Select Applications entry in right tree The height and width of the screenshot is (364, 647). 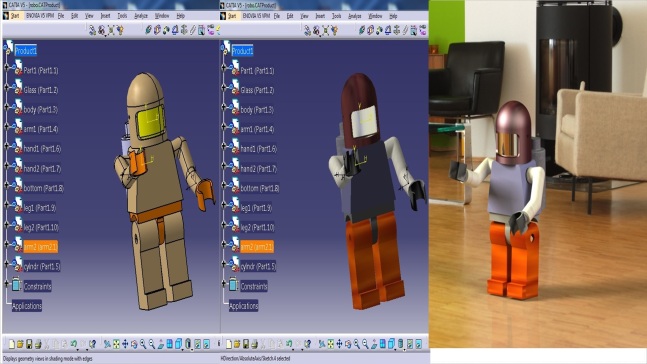(243, 306)
